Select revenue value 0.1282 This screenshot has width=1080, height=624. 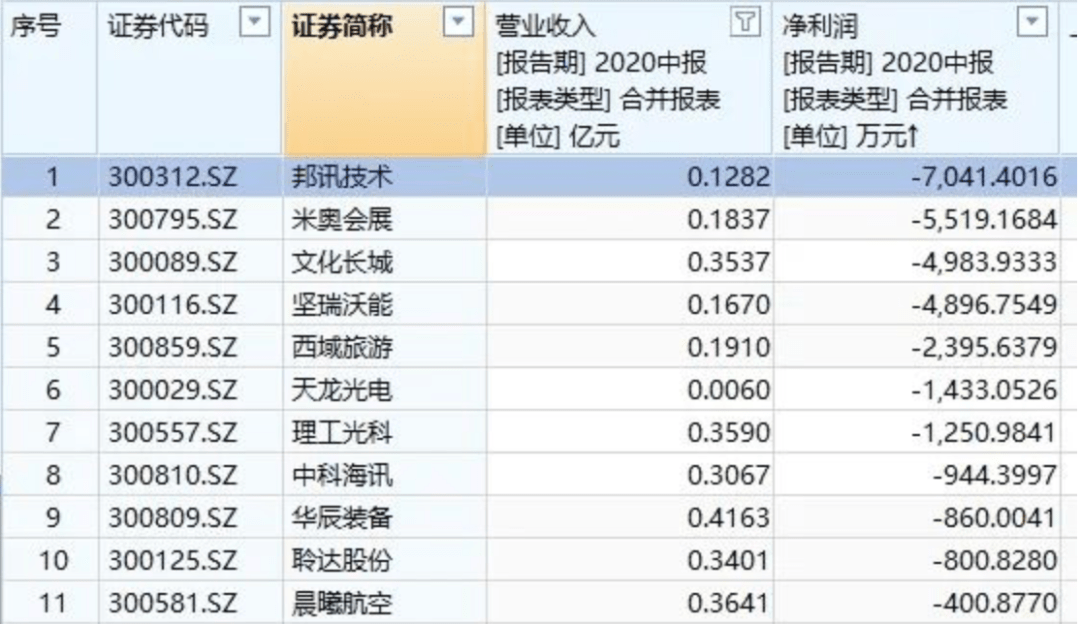(728, 177)
